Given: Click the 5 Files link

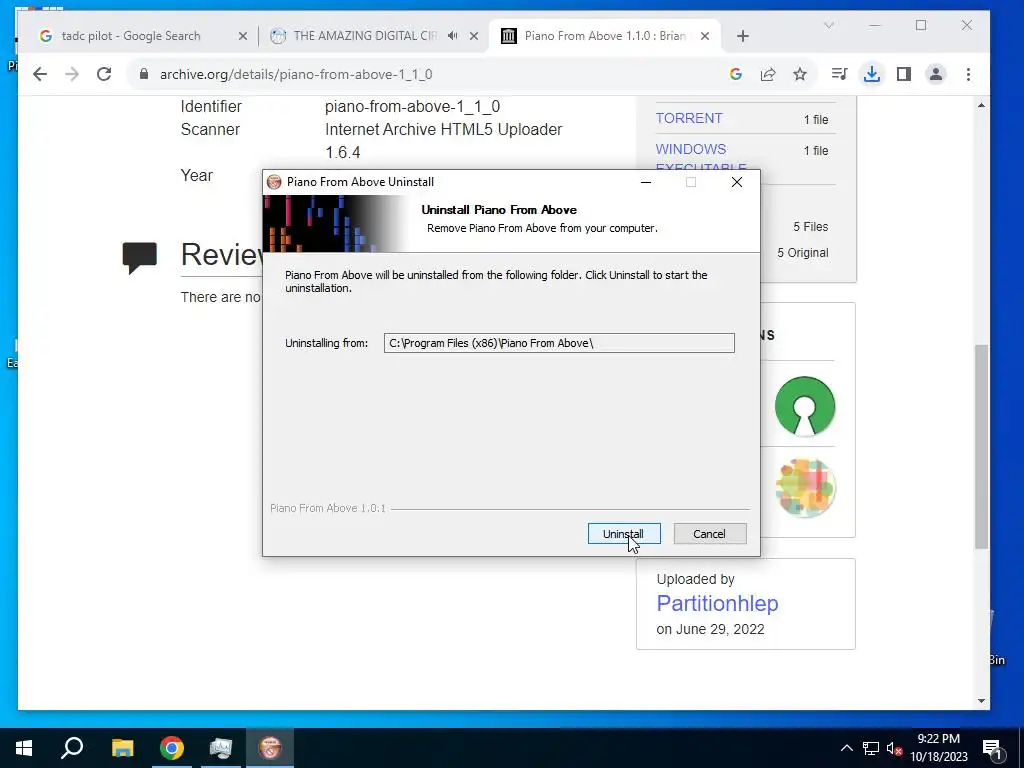Looking at the screenshot, I should 810,227.
